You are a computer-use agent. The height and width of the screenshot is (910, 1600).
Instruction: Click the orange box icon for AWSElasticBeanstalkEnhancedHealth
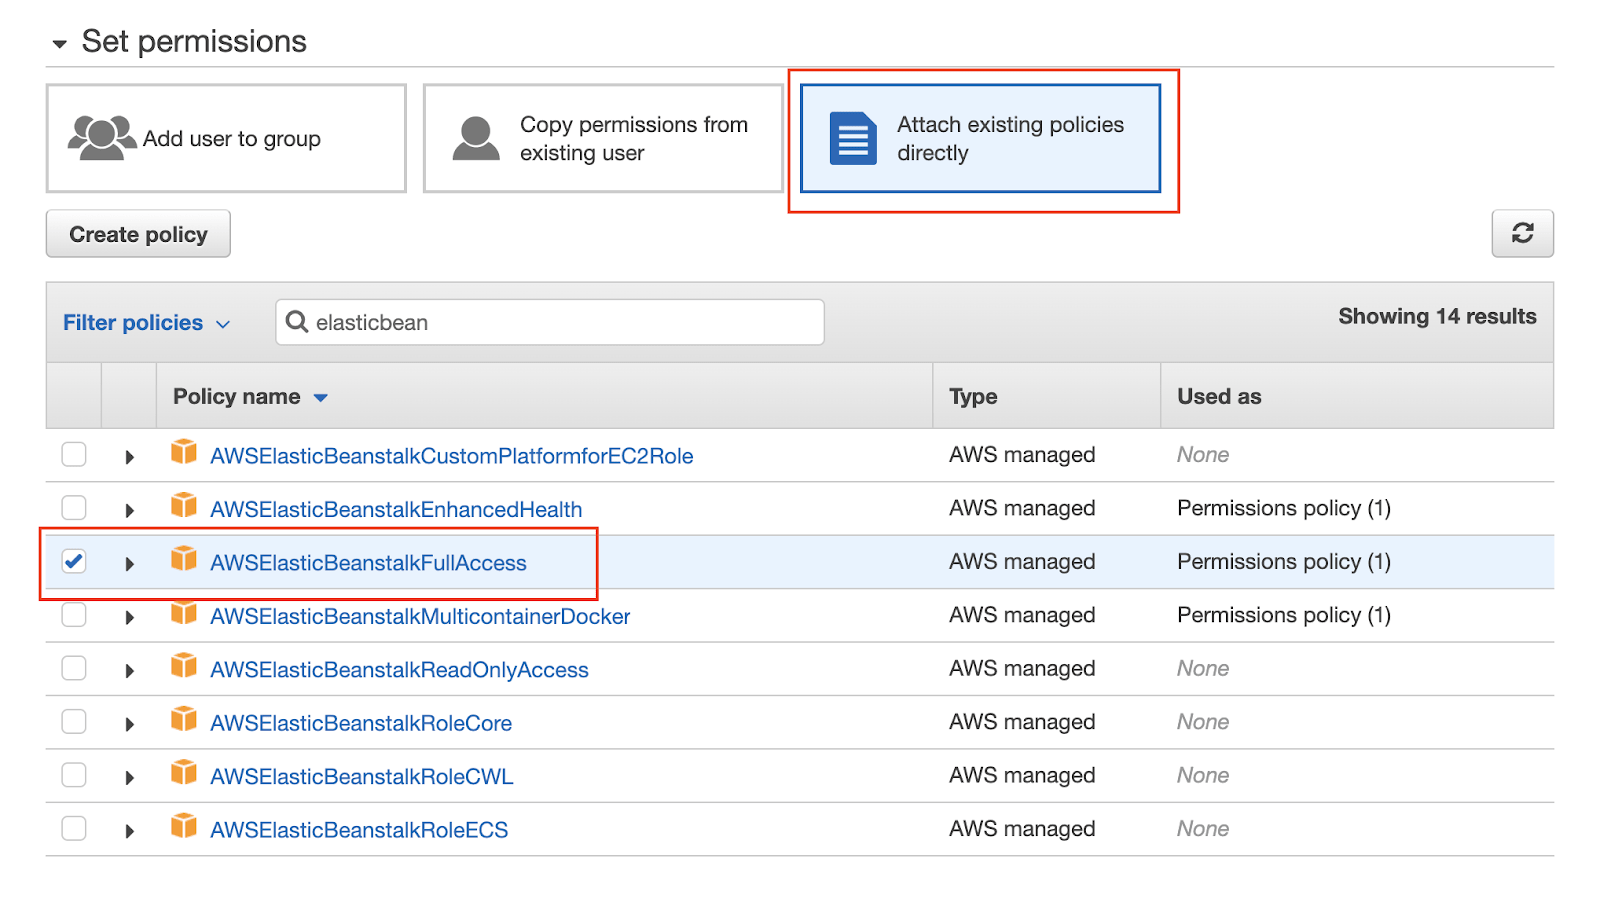pyautogui.click(x=184, y=505)
